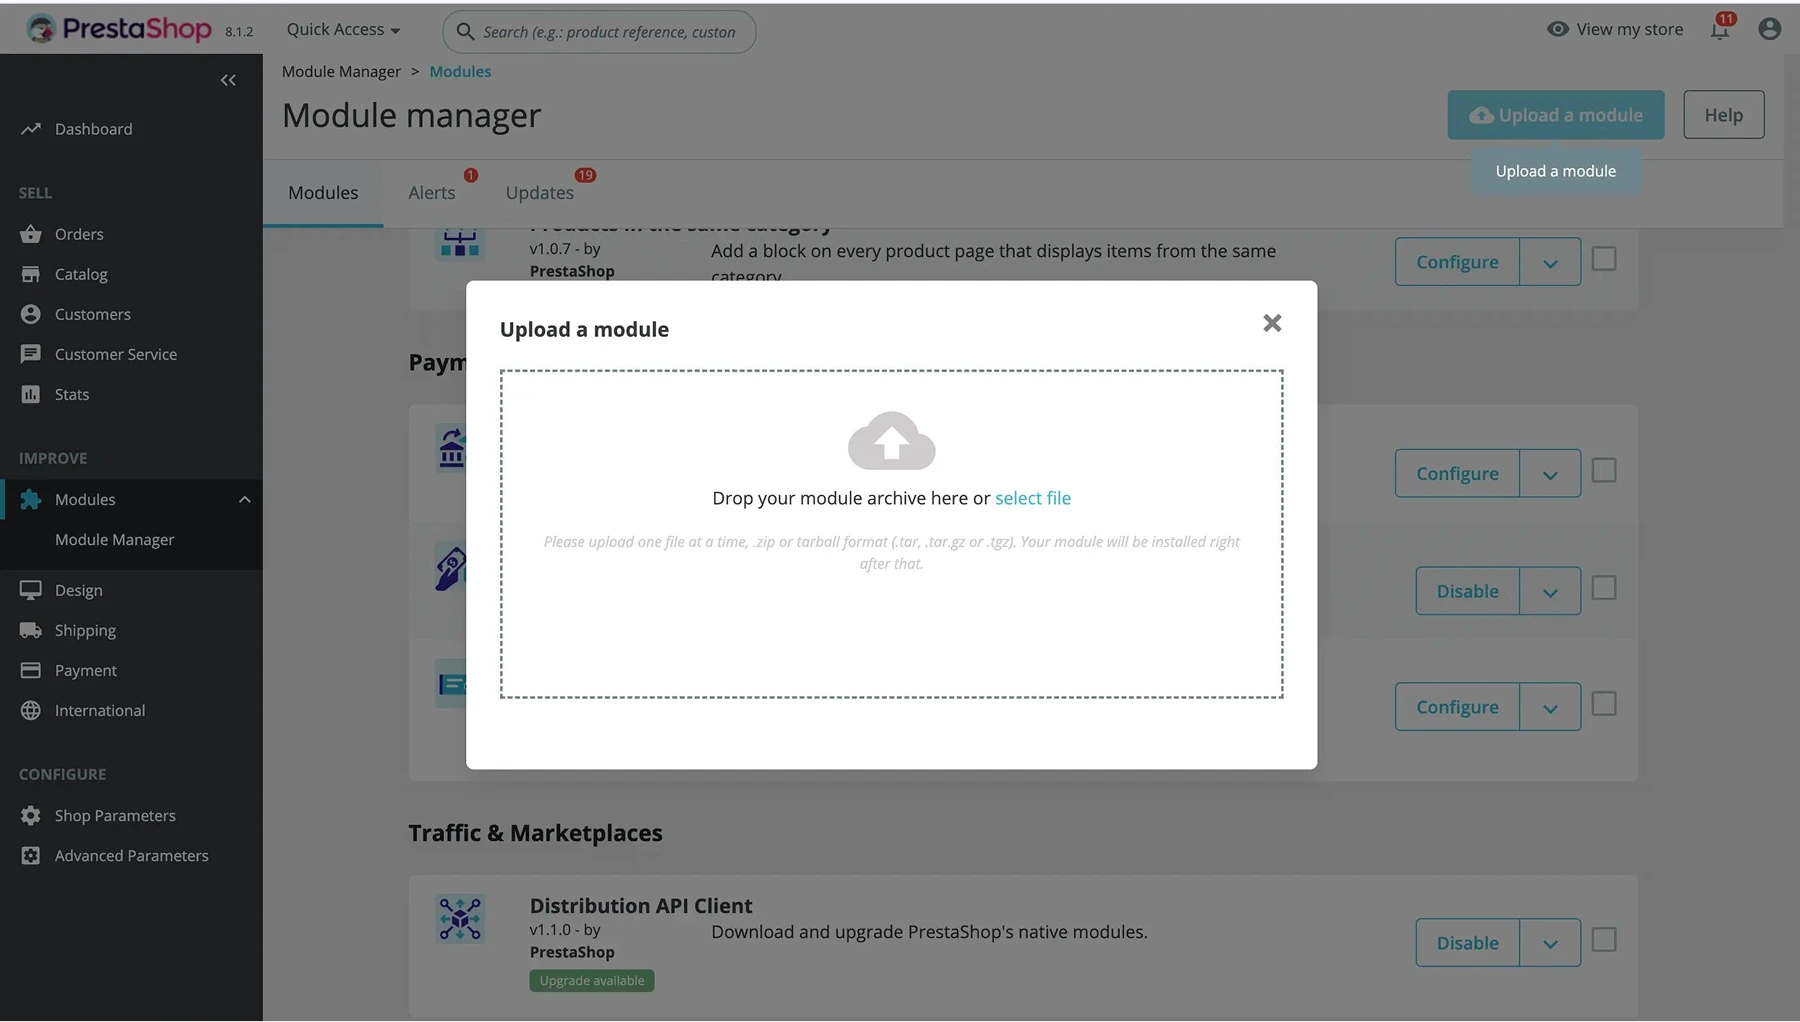The width and height of the screenshot is (1800, 1022).
Task: Switch to the Alerts tab
Action: click(432, 193)
